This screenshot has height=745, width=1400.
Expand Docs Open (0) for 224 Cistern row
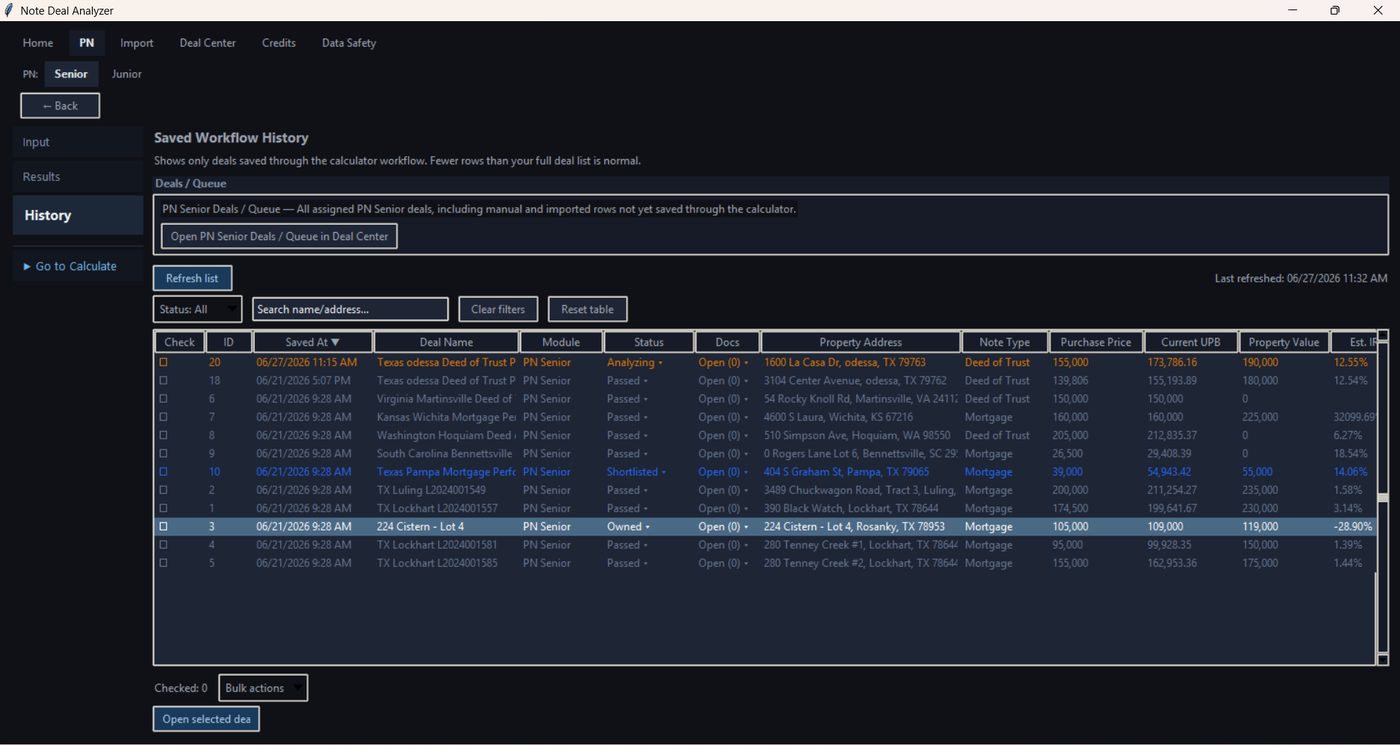point(723,526)
